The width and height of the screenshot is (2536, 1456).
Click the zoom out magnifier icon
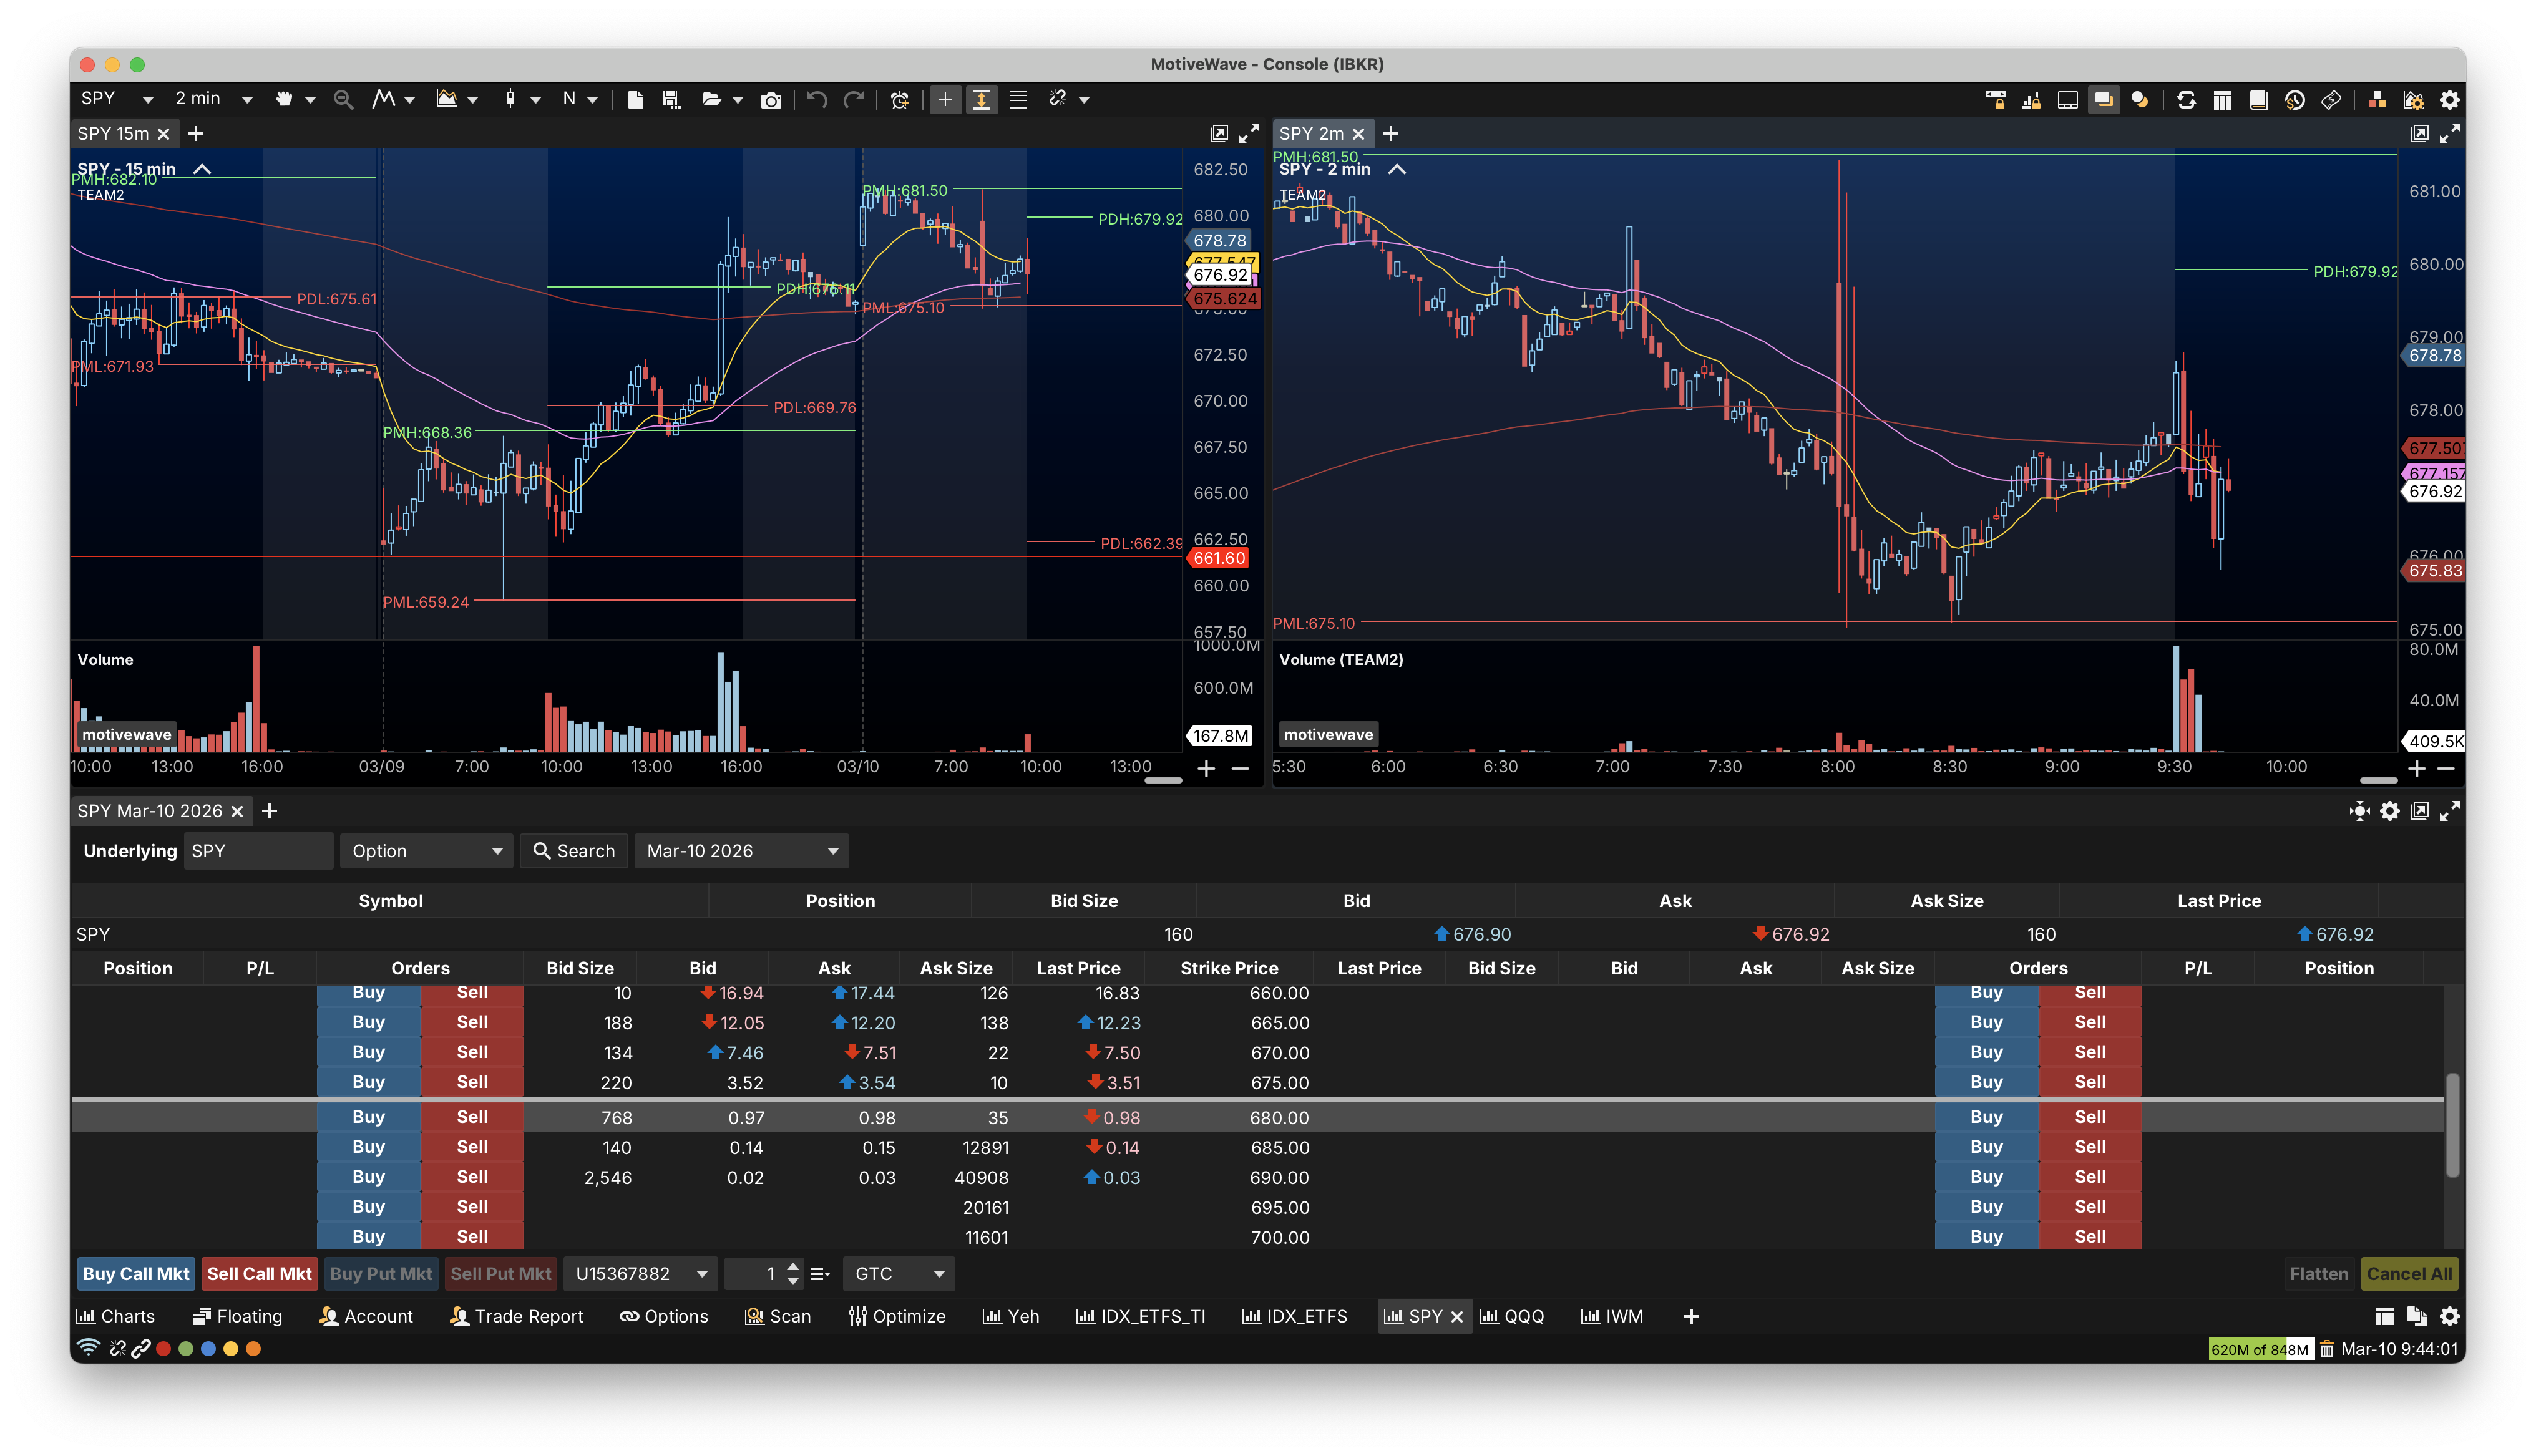(343, 99)
